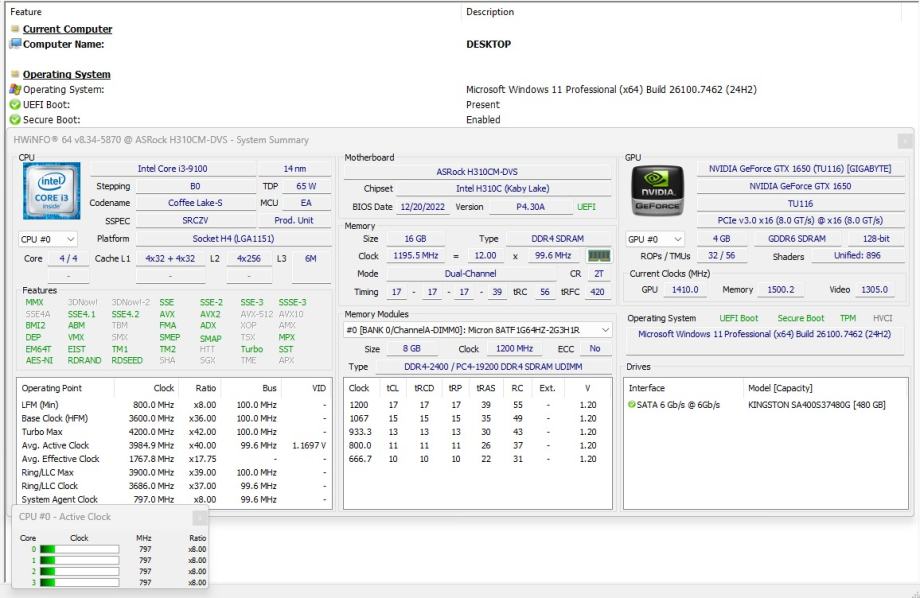Click the SATA drive green status icon
The image size is (920, 598).
pos(632,404)
